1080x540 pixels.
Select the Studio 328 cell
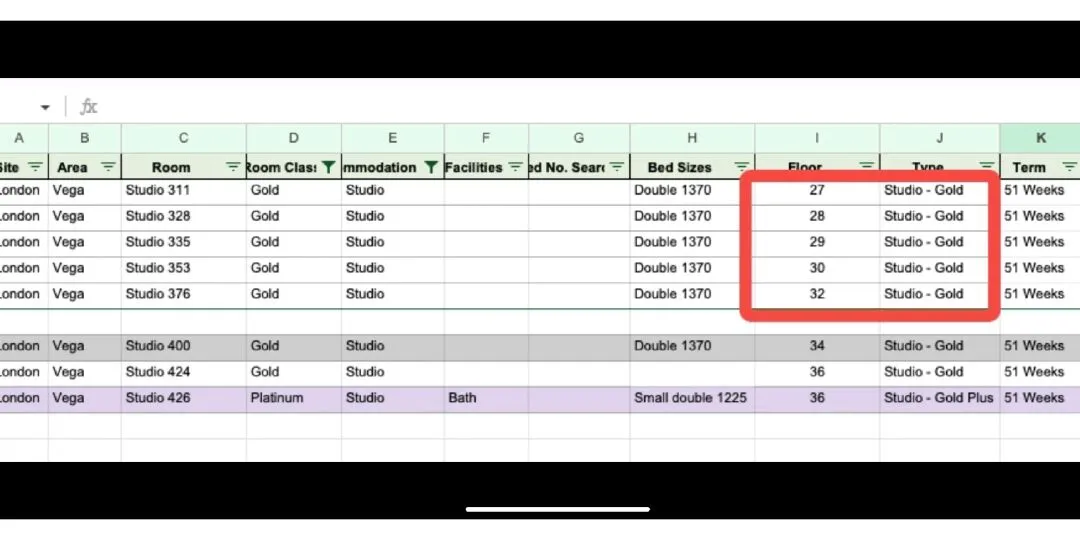point(183,216)
